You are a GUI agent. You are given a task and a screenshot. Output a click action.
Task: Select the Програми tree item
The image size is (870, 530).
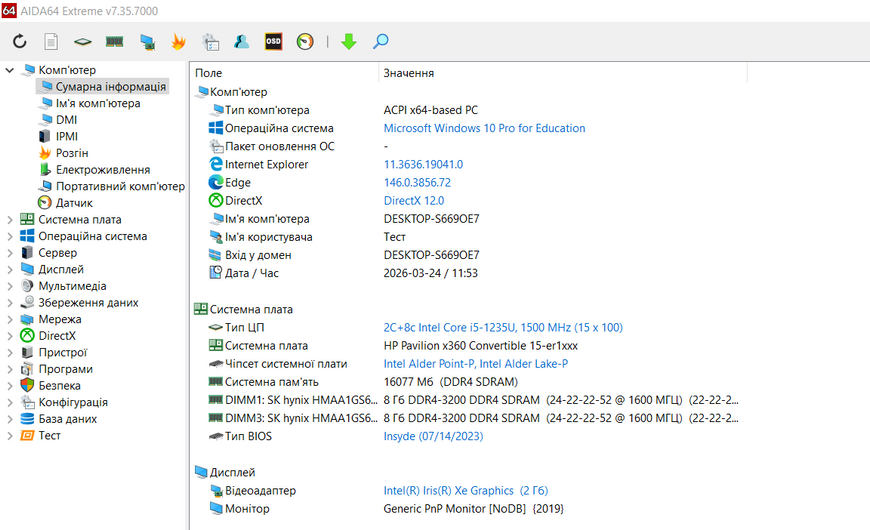[65, 369]
